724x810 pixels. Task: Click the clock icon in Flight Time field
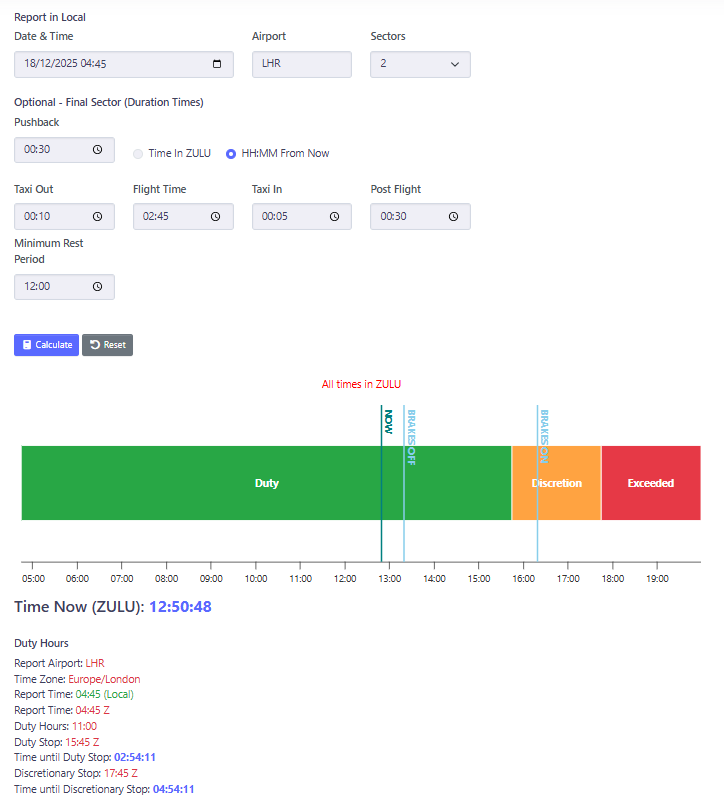(x=217, y=216)
